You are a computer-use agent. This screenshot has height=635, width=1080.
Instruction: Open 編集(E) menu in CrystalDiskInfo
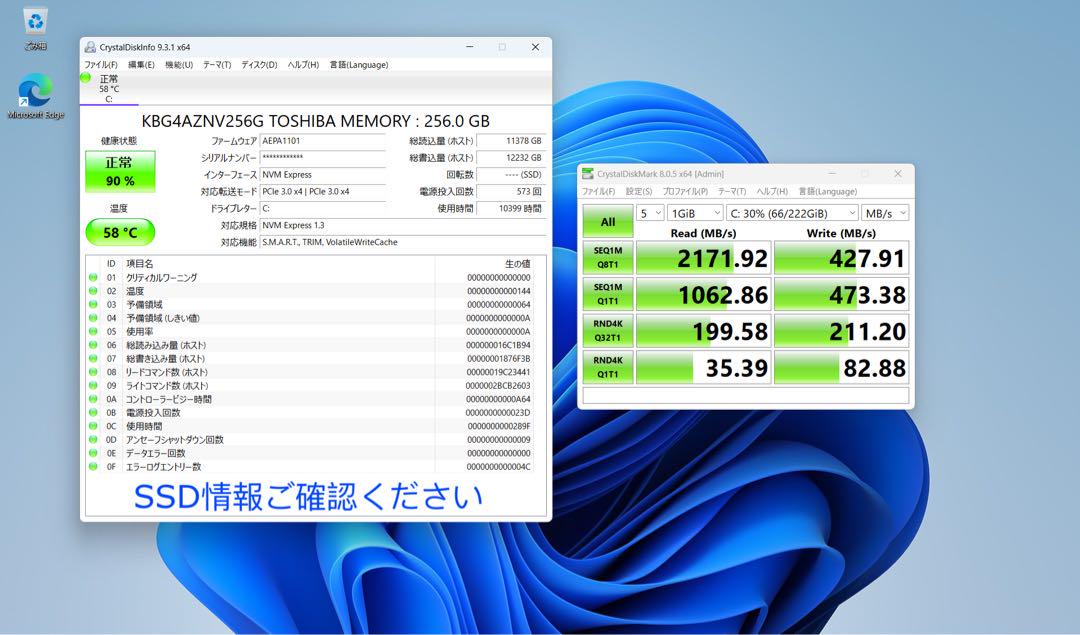[141, 65]
